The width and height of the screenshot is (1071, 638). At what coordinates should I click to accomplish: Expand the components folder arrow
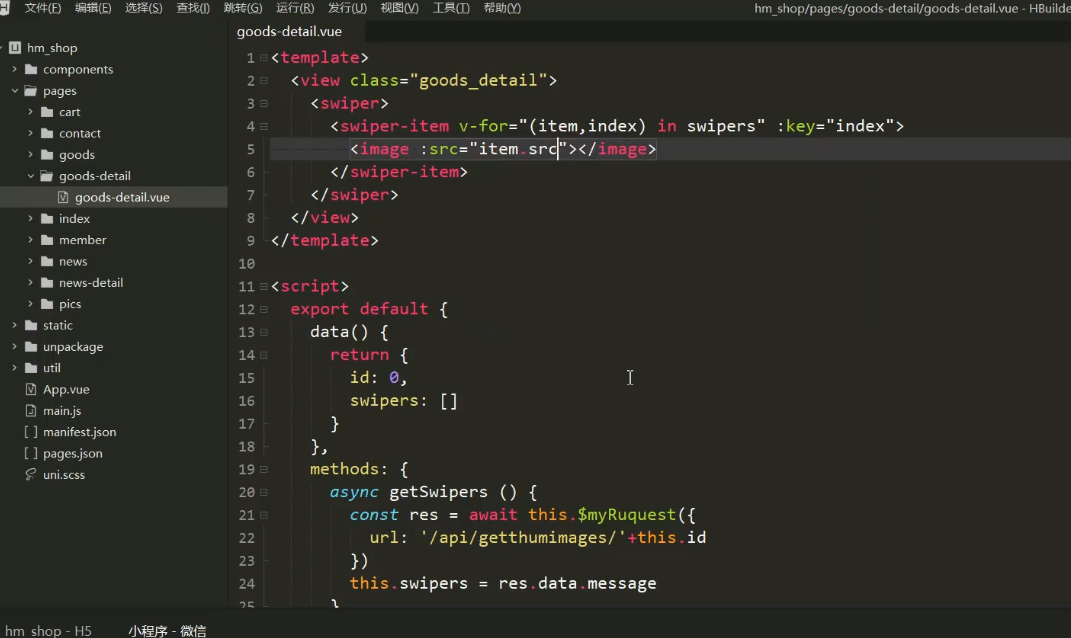pos(14,69)
